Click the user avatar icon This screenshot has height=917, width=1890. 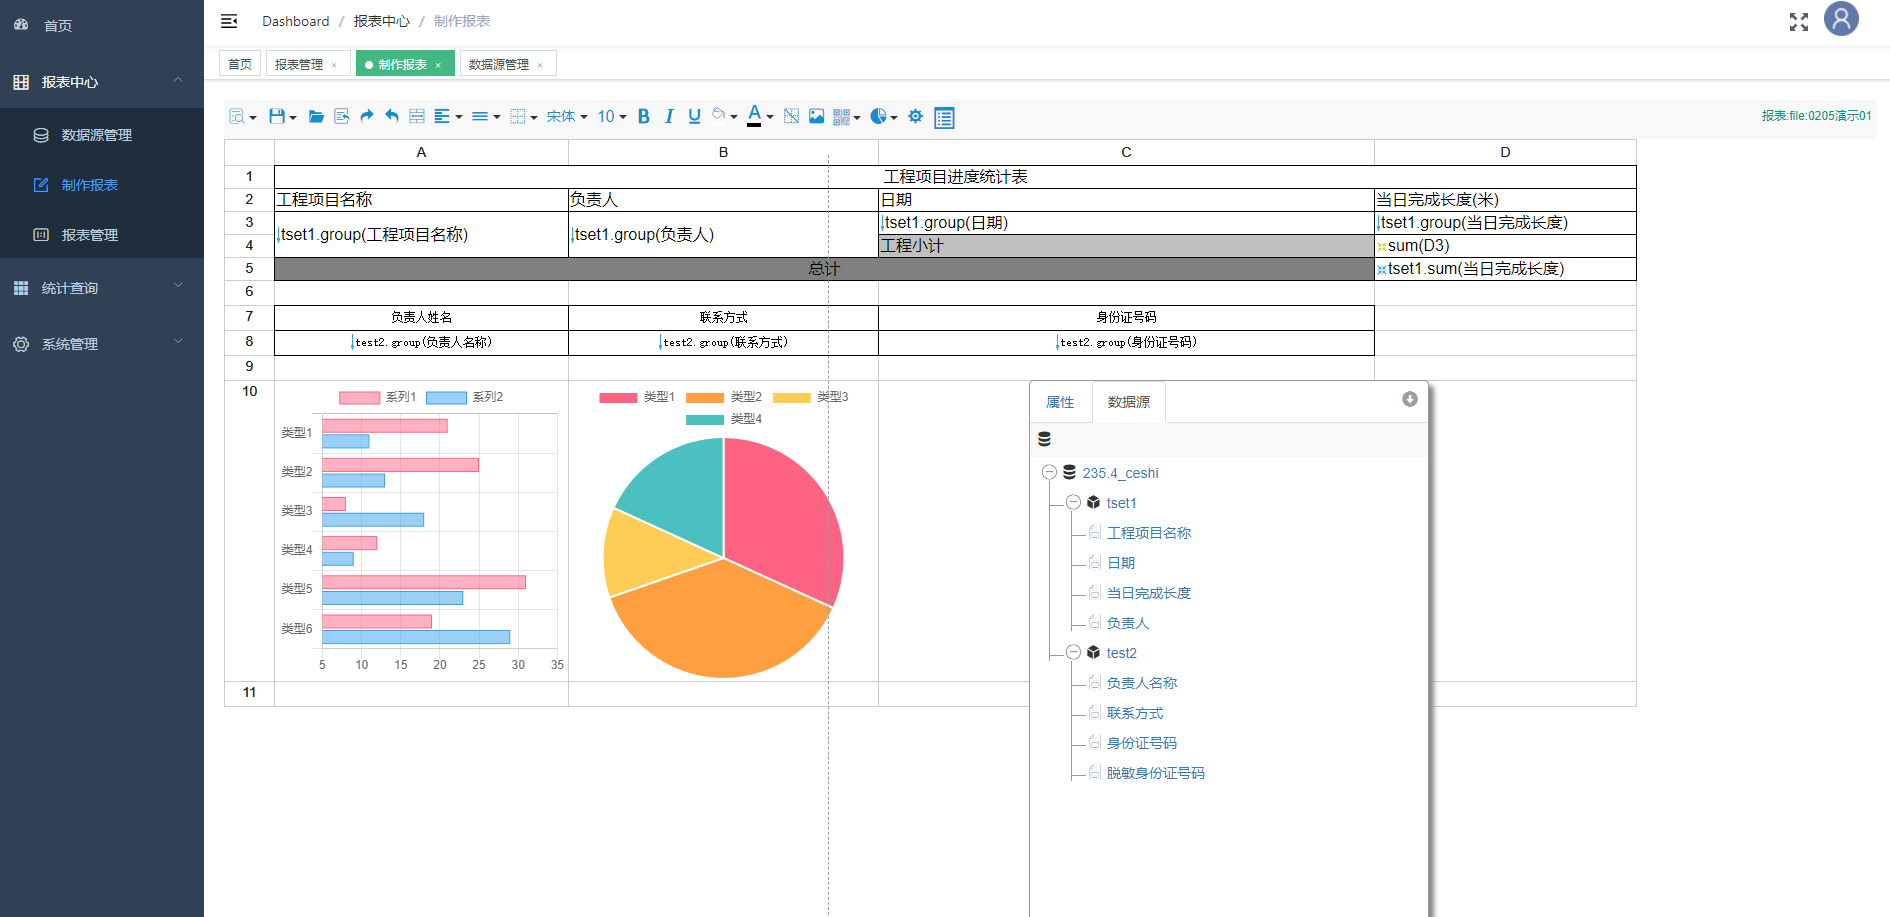pyautogui.click(x=1841, y=19)
